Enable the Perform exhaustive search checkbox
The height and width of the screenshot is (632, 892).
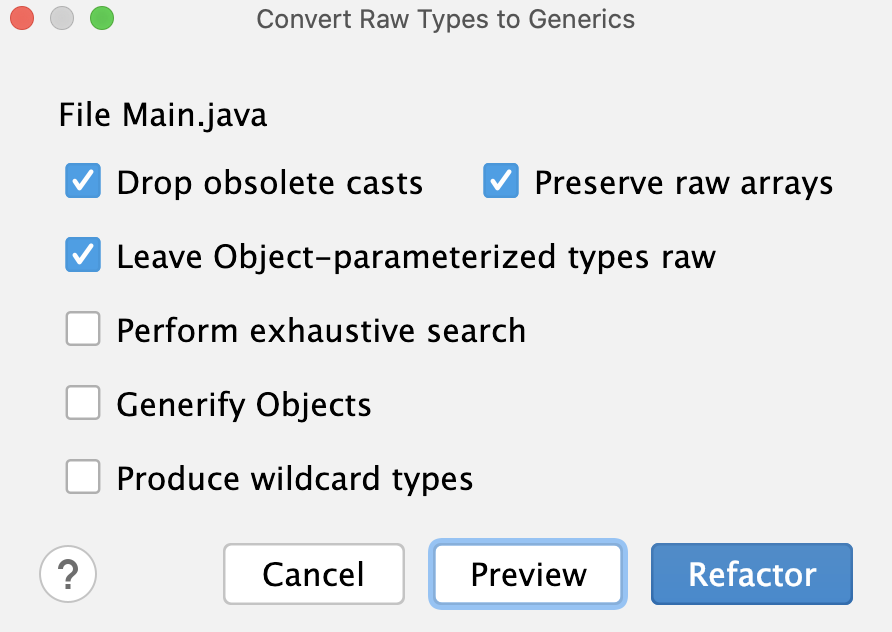tap(83, 329)
